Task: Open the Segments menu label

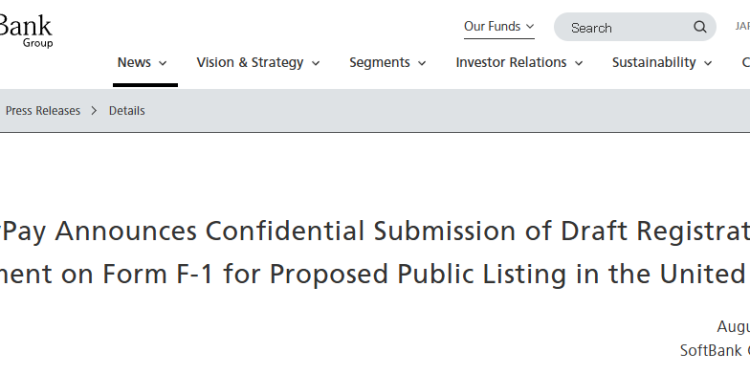Action: (379, 63)
